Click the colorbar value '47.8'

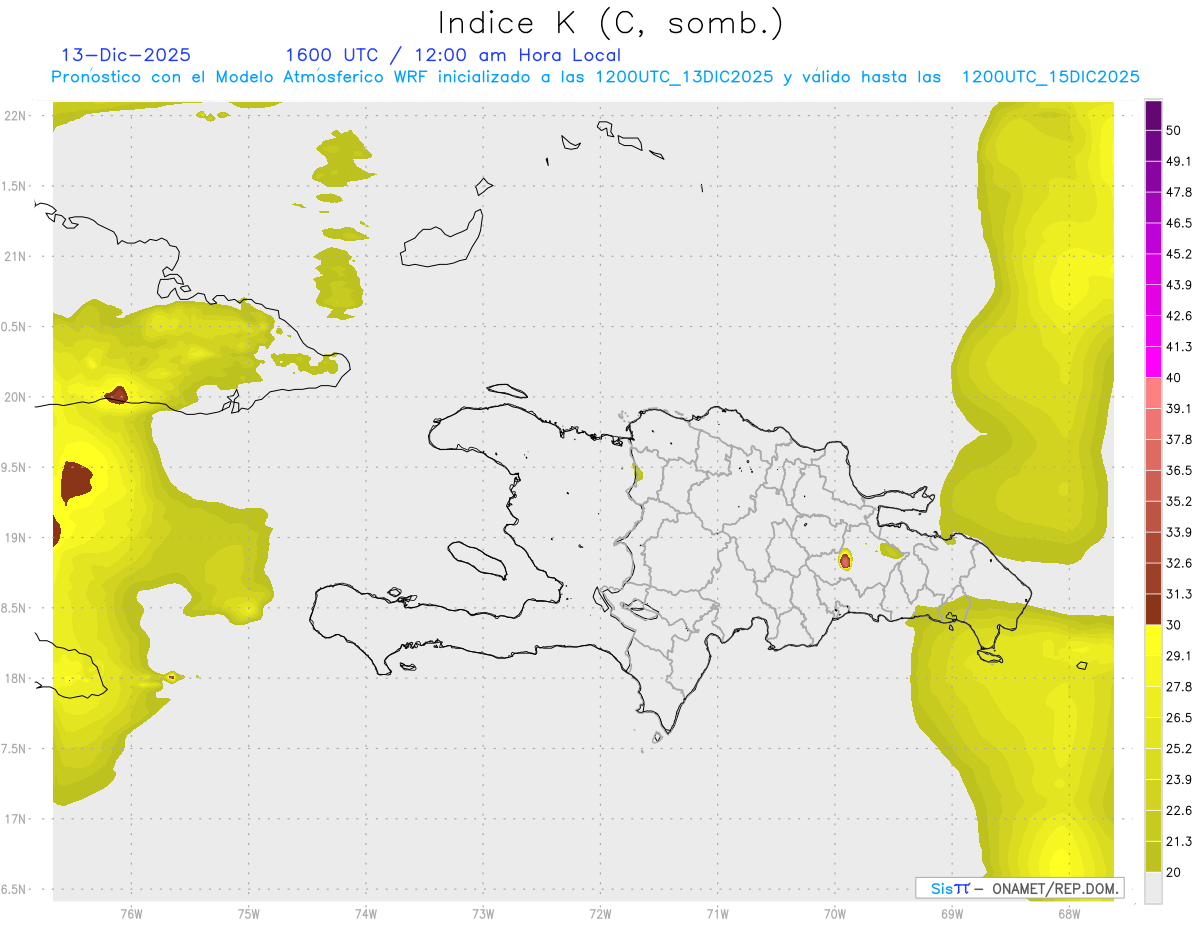pyautogui.click(x=1179, y=192)
